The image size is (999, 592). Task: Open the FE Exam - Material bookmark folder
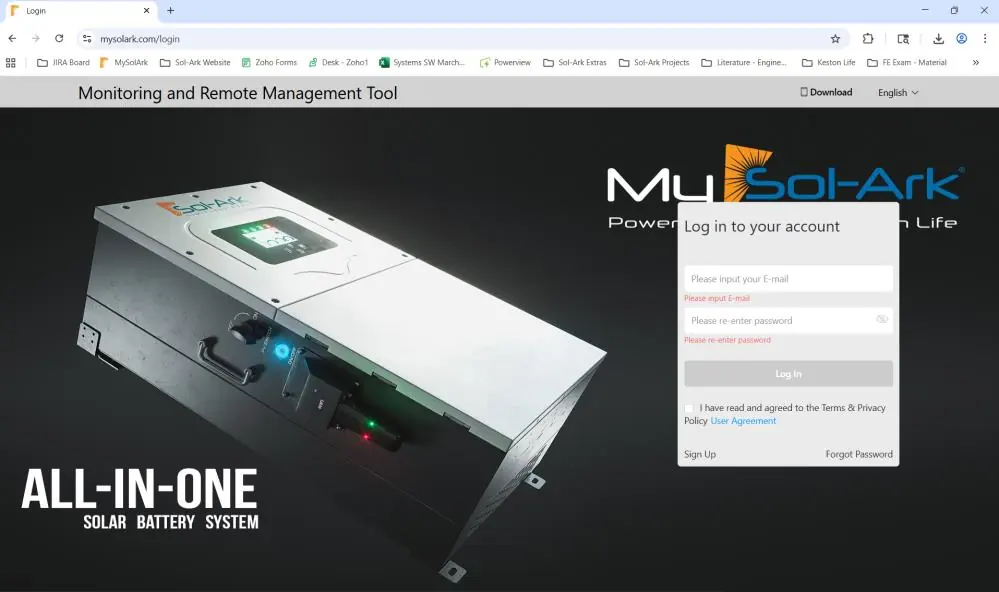coord(907,62)
